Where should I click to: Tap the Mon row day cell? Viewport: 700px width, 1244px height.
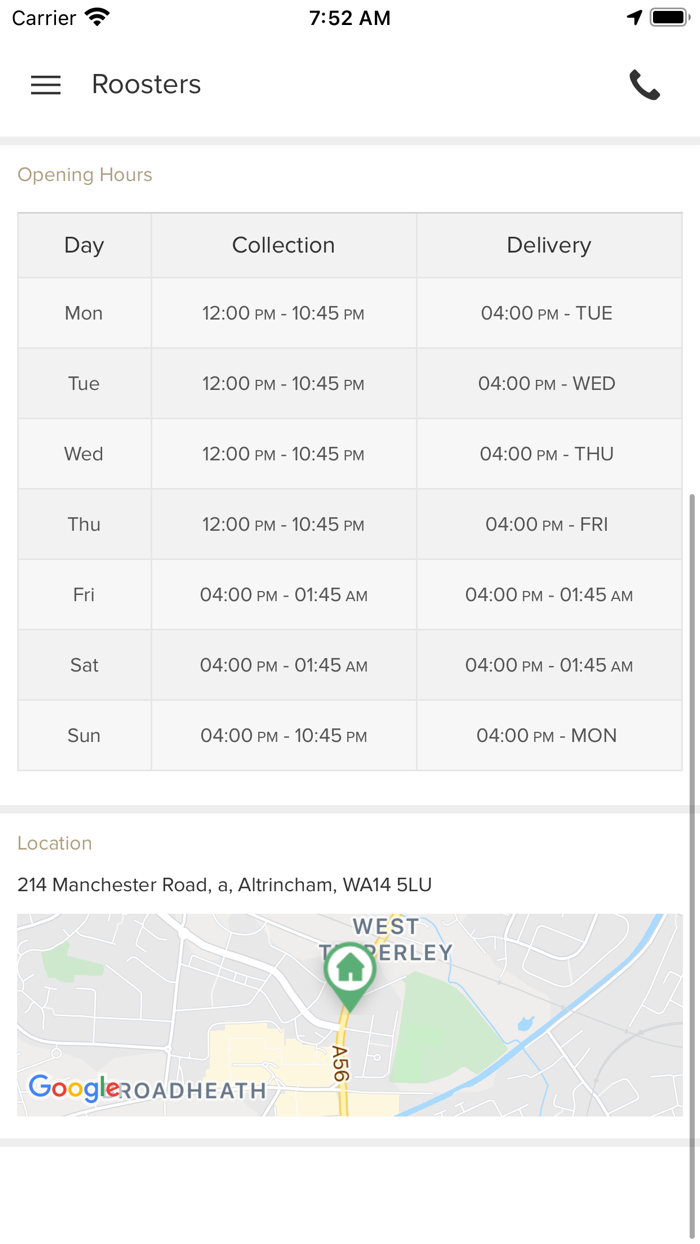tap(84, 313)
